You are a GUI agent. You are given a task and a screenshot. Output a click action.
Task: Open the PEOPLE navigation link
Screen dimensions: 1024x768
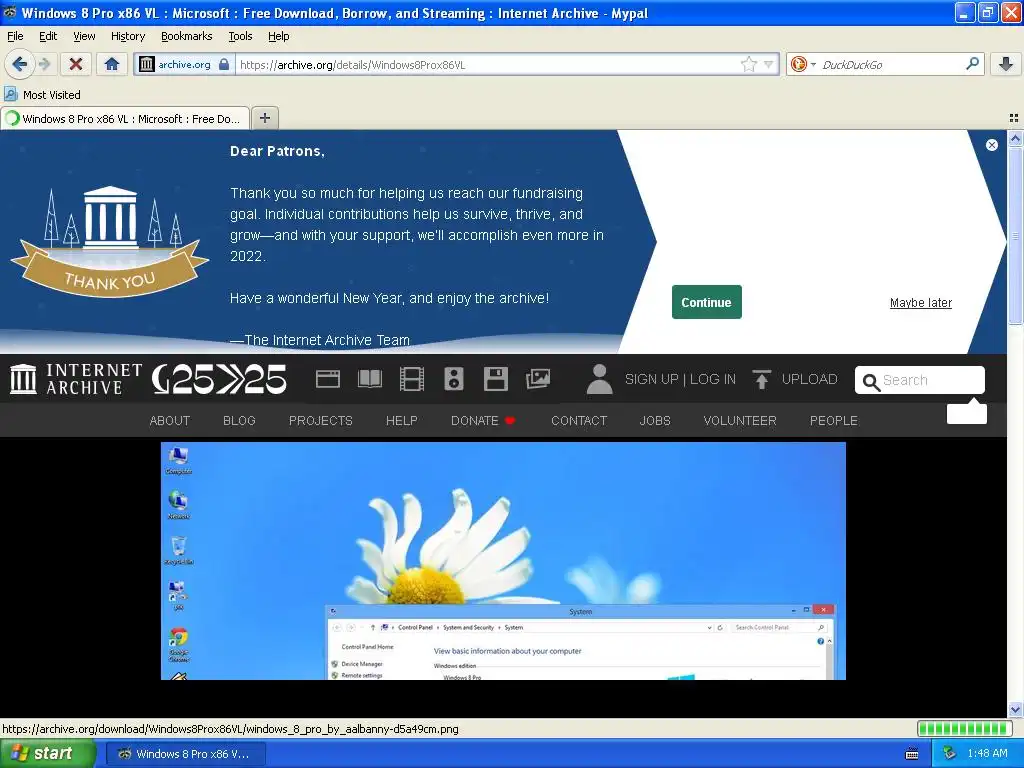click(833, 421)
